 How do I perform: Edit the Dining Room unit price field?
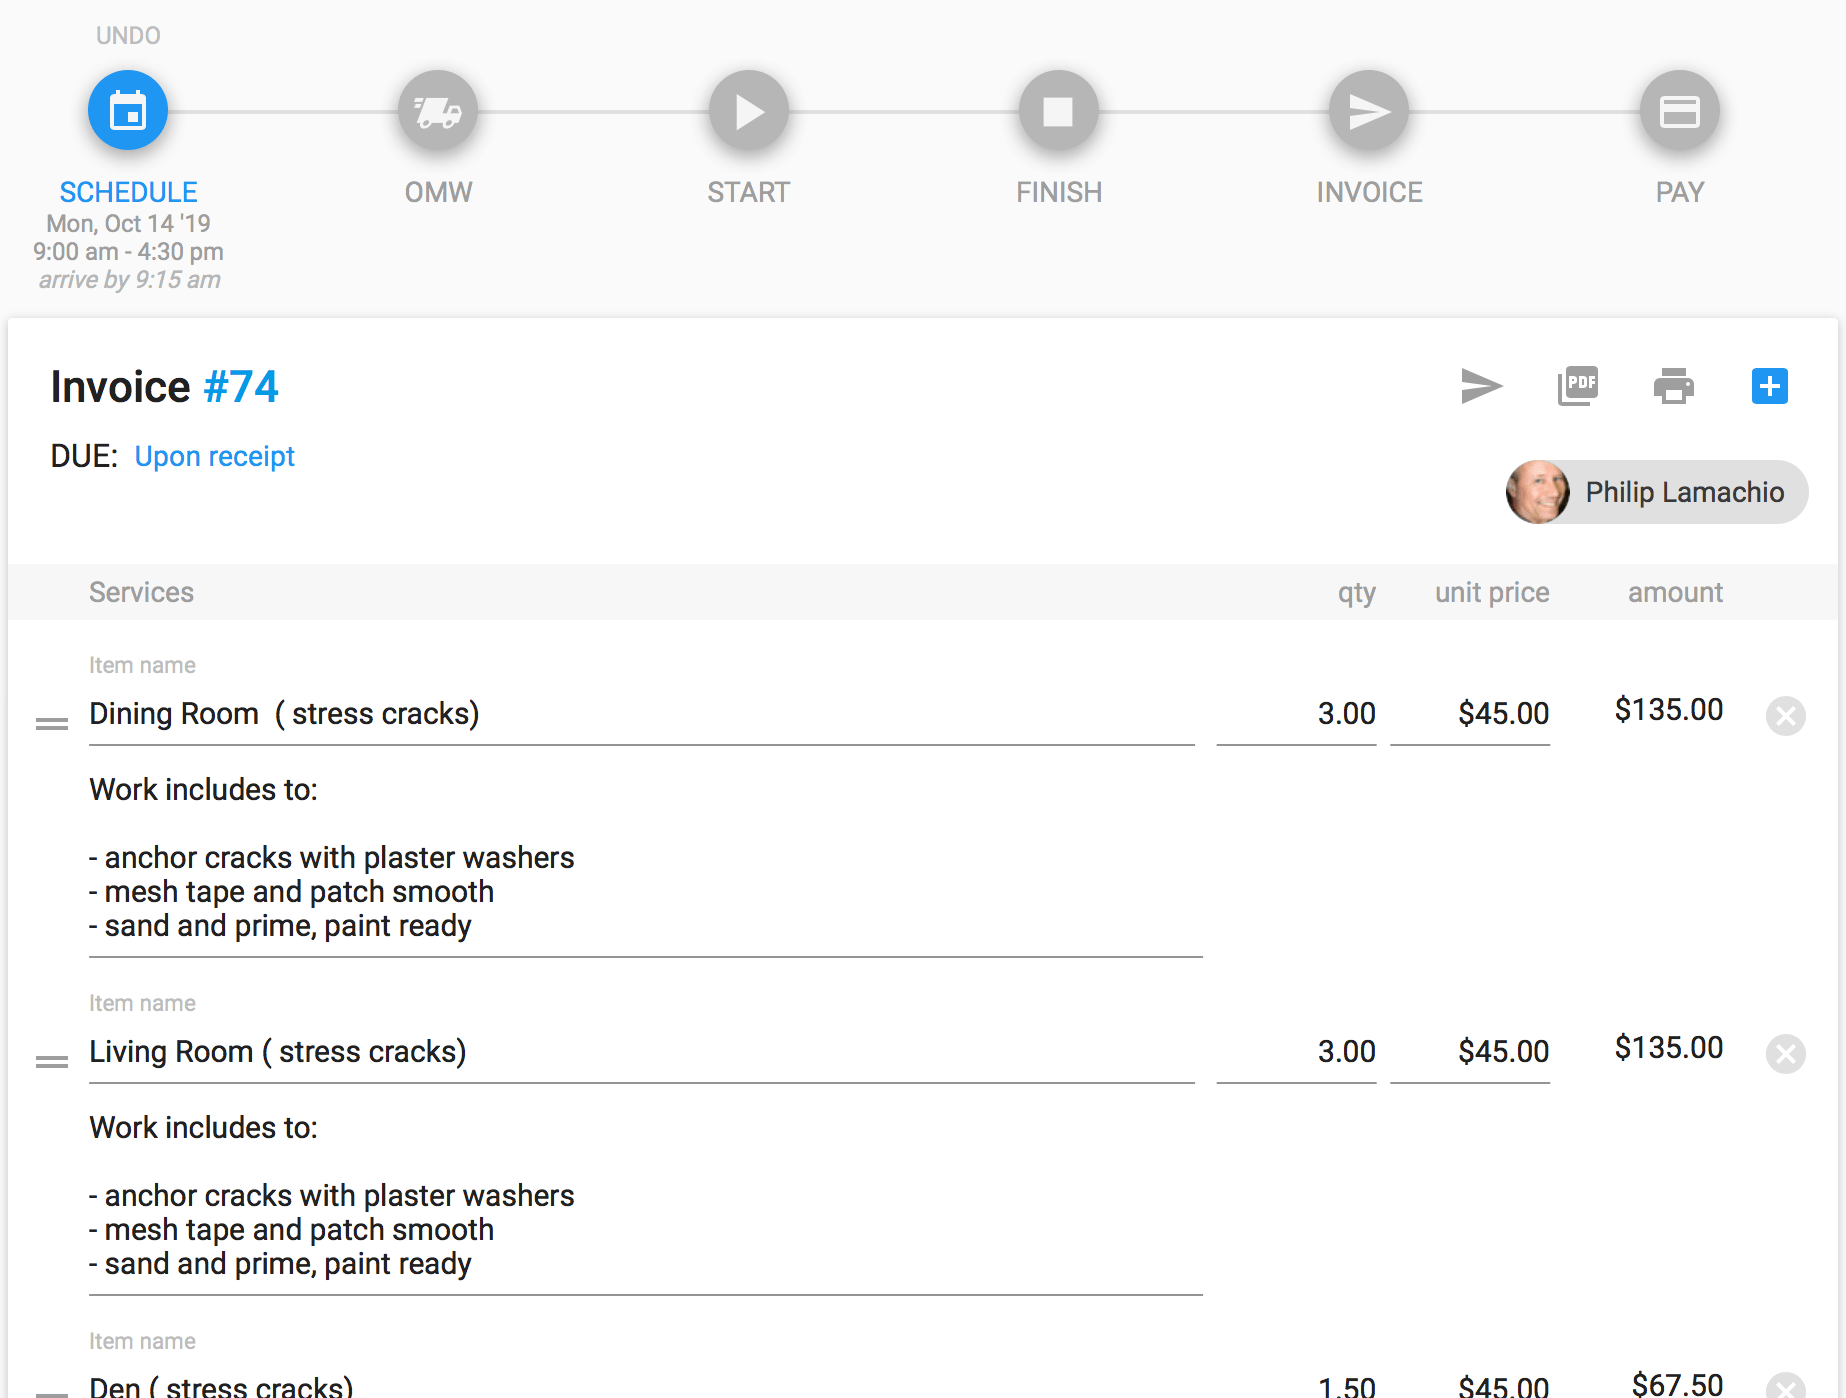pyautogui.click(x=1470, y=714)
